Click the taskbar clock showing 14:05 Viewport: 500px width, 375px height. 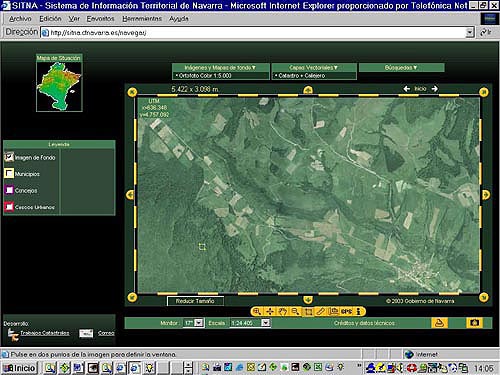click(483, 368)
